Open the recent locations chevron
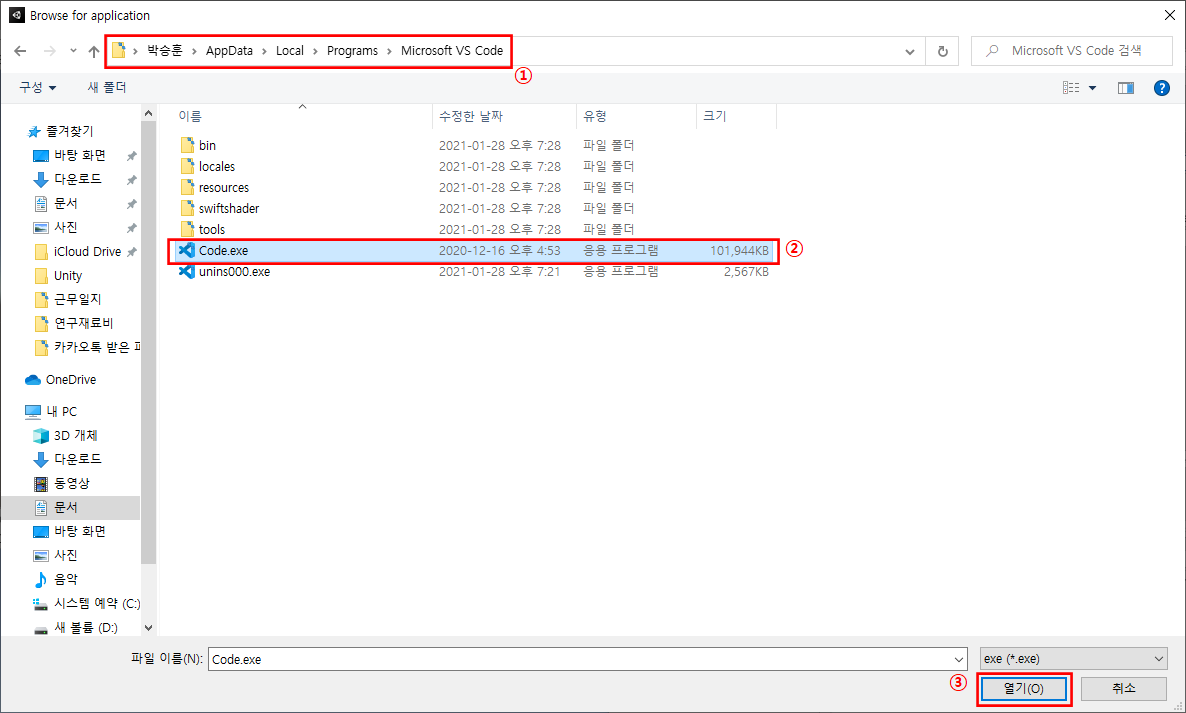Screen dimensions: 1186x713 click(x=73, y=51)
